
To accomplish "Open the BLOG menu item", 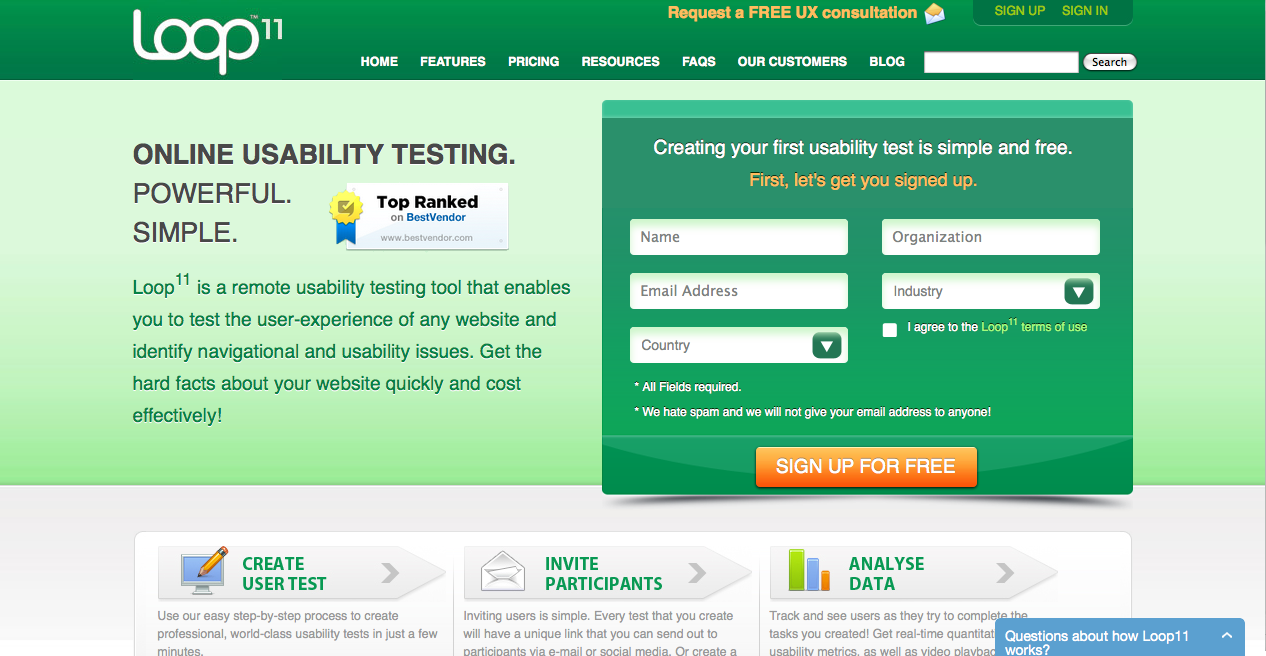I will pos(887,61).
